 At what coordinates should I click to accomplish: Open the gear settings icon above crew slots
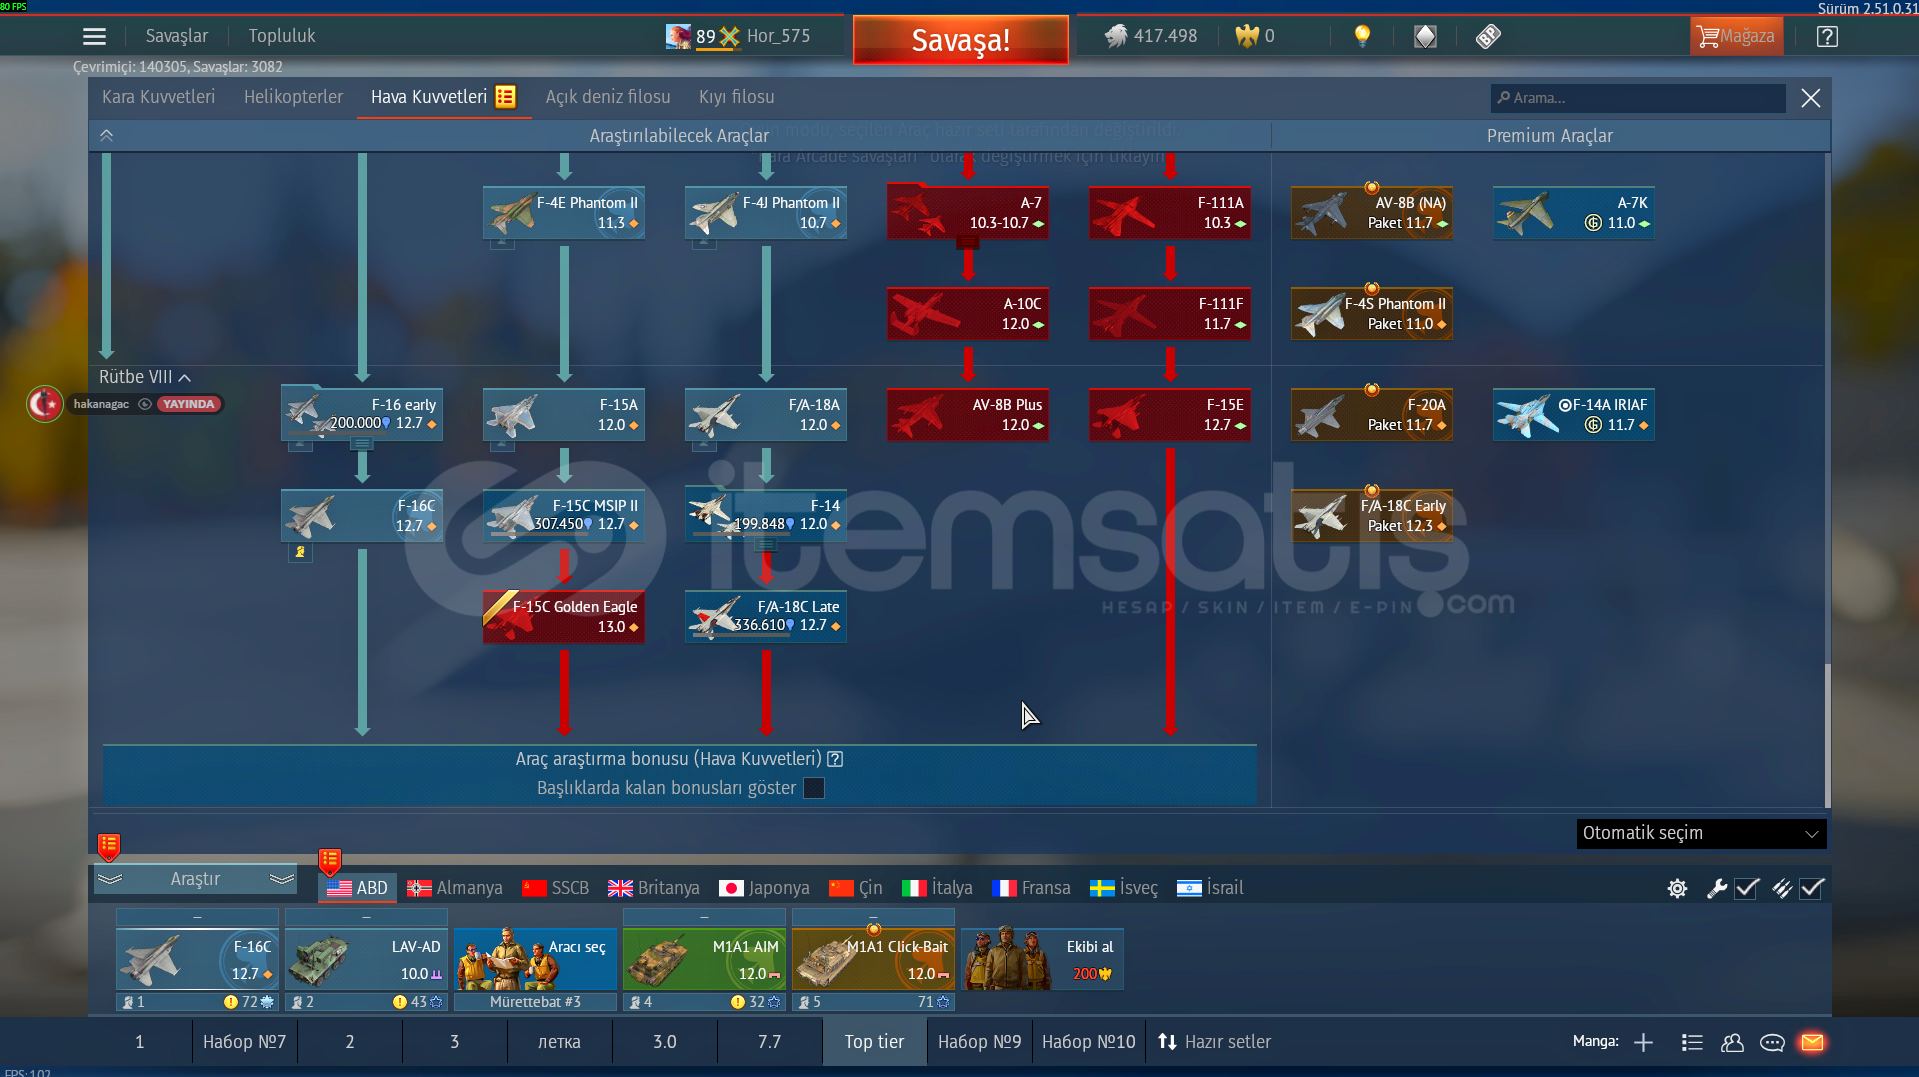[x=1677, y=888]
